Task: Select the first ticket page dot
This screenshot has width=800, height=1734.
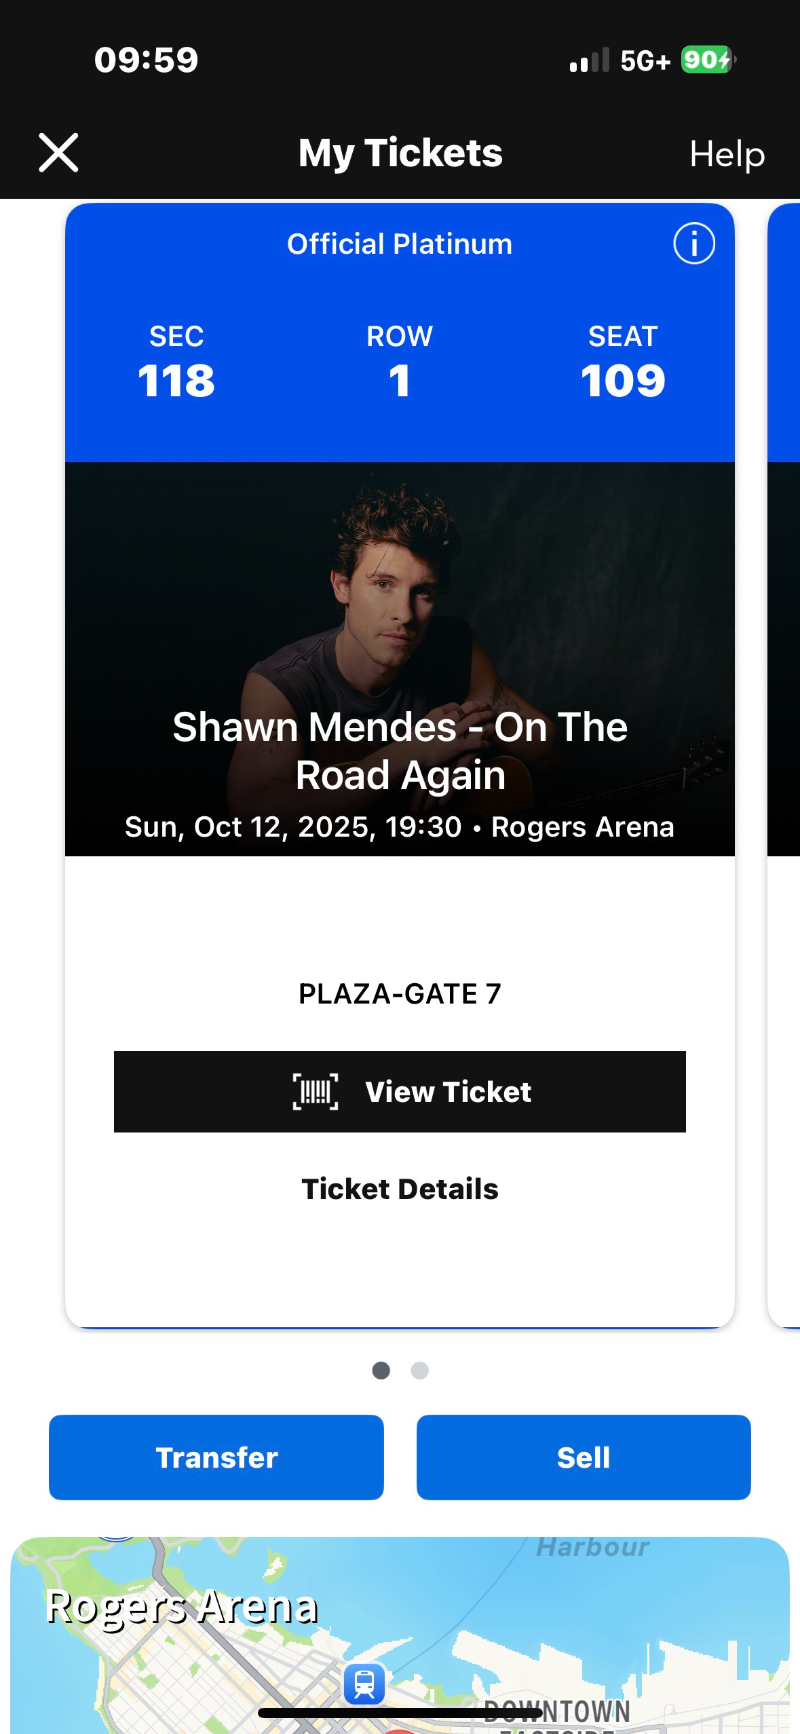Action: click(381, 1370)
